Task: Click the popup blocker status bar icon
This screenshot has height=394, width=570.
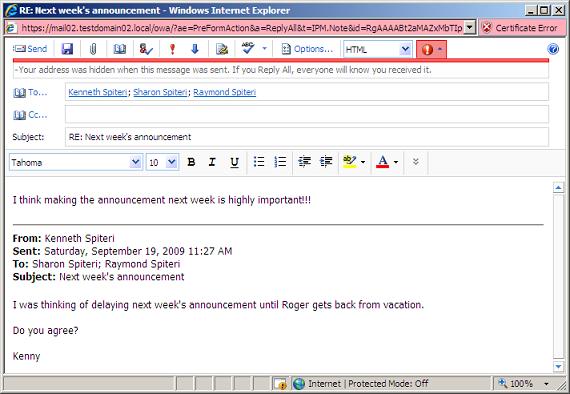Action: (280, 384)
